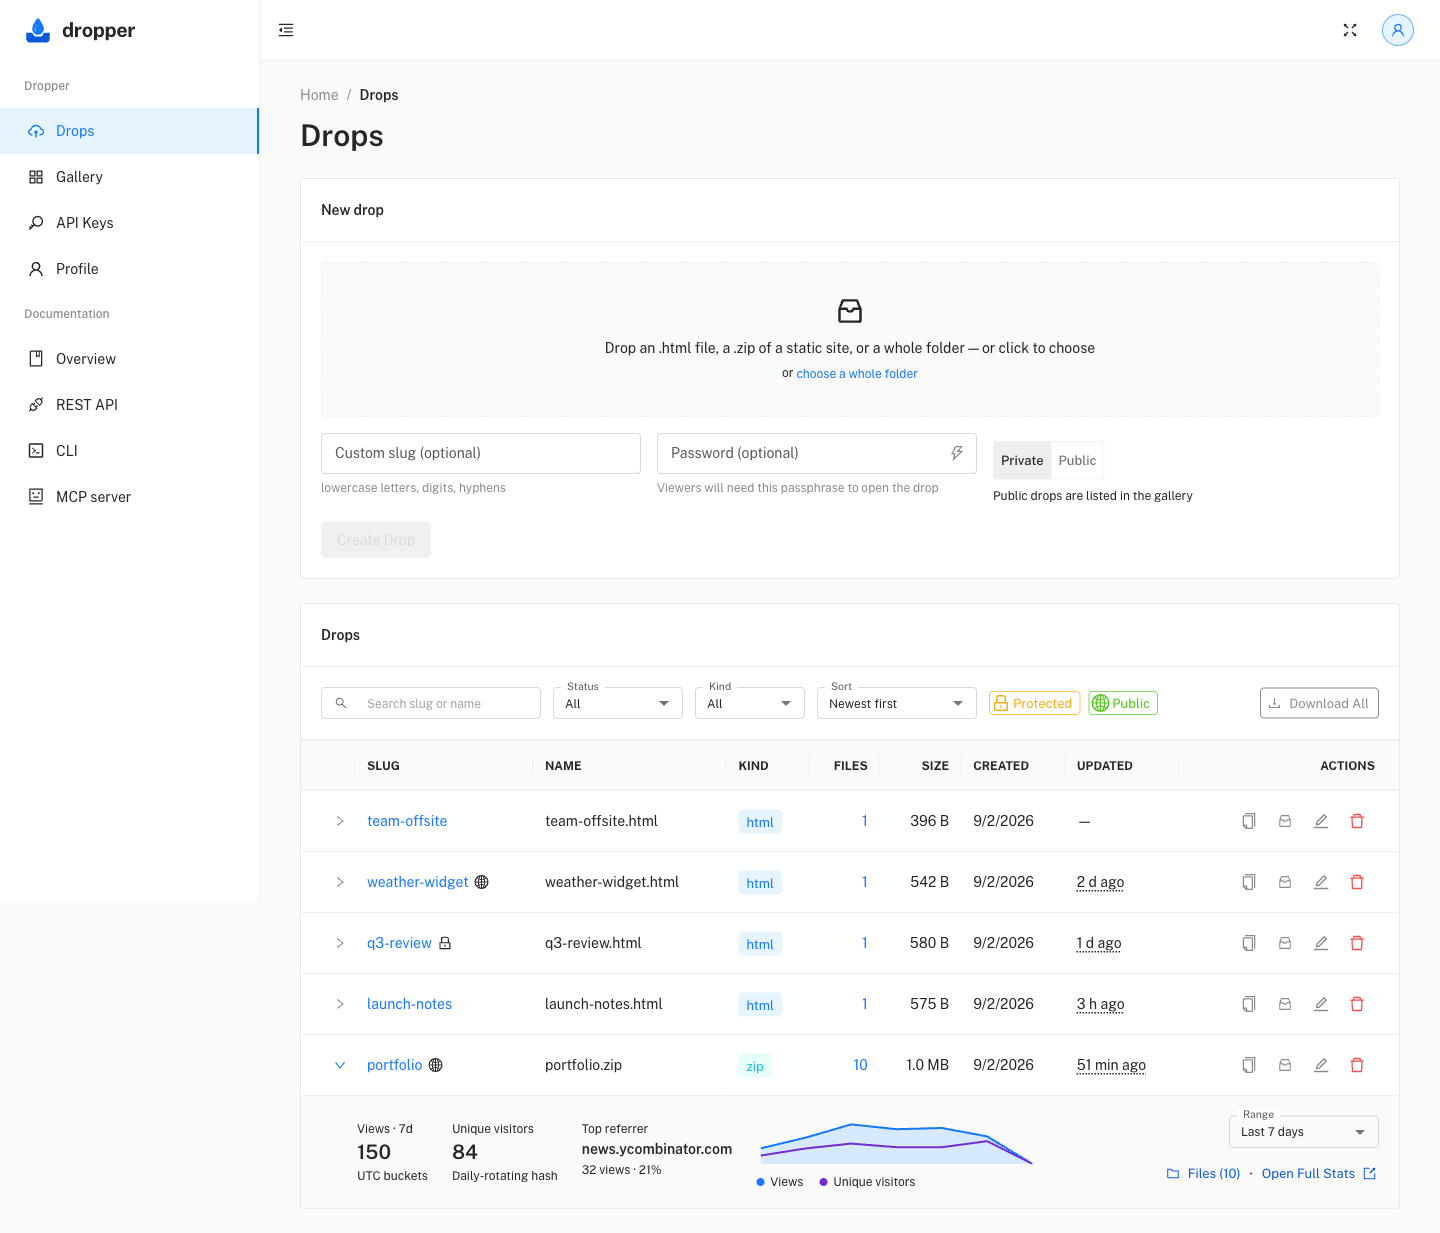This screenshot has height=1233, width=1440.
Task: Open the Sort dropdown showing Newest first
Action: 897,703
